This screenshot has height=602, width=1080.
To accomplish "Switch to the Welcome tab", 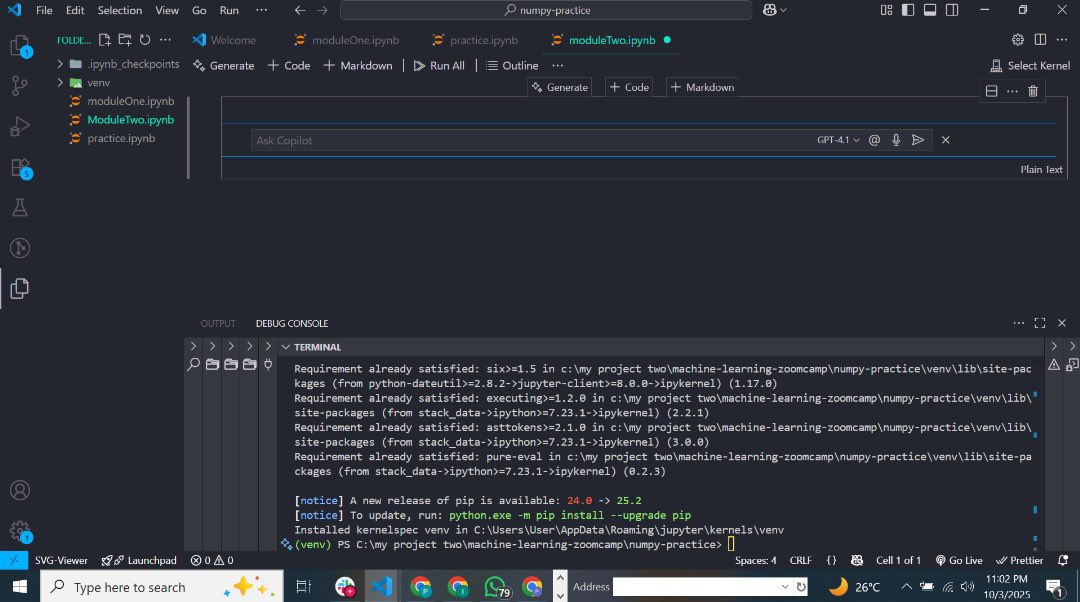I will [x=225, y=40].
